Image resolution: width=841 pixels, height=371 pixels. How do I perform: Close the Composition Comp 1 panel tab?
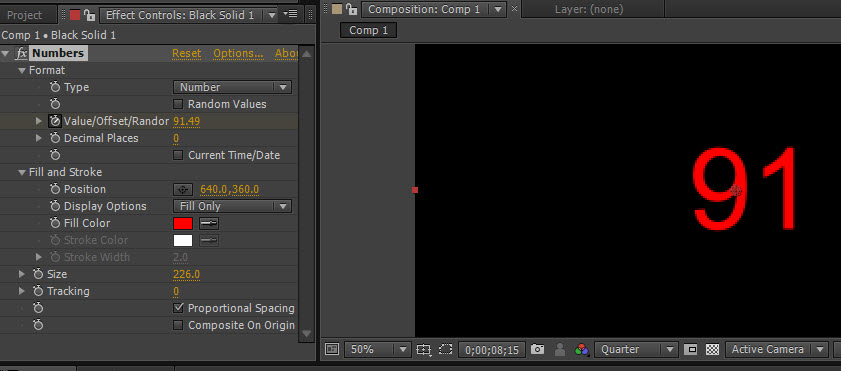click(x=514, y=9)
